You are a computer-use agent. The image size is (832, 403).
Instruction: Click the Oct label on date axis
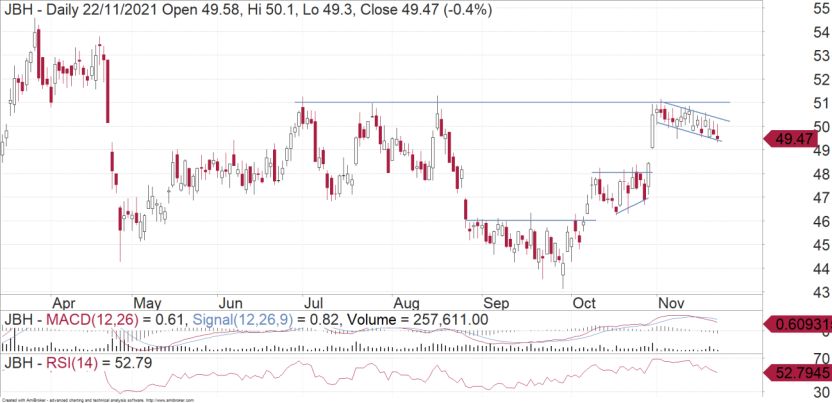(585, 304)
